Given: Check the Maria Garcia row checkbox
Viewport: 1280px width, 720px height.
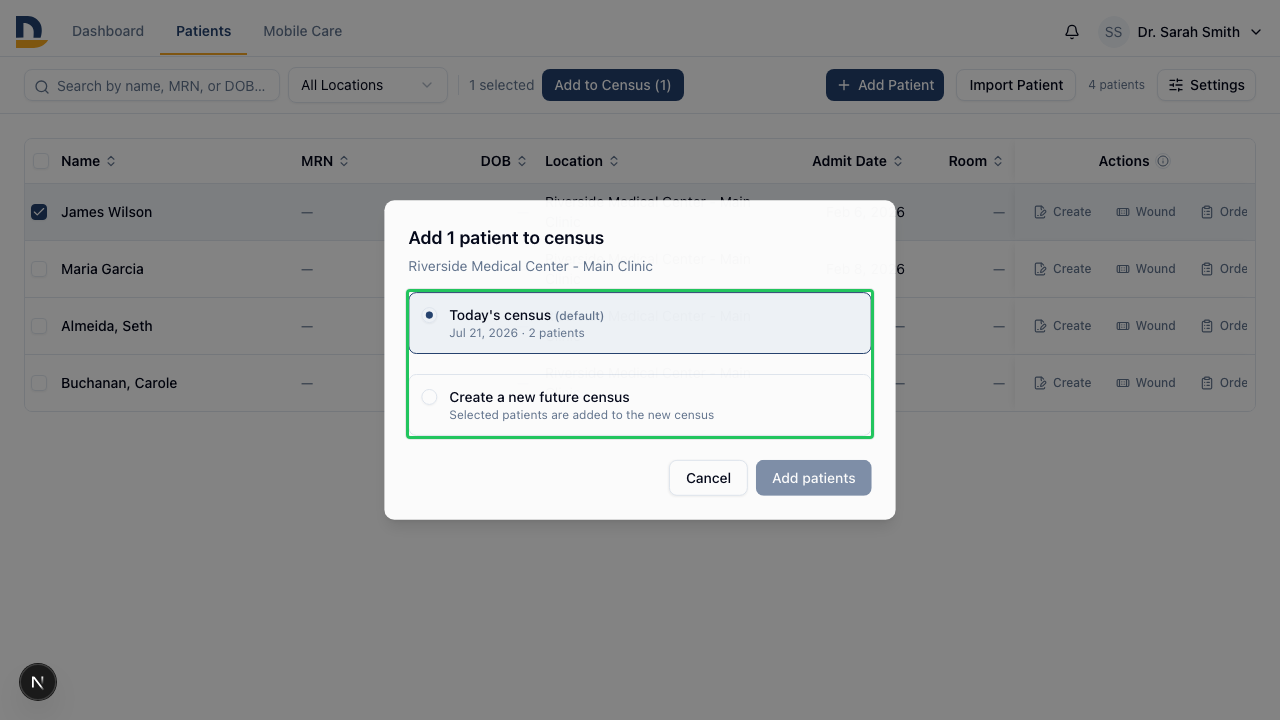Looking at the screenshot, I should coord(39,269).
